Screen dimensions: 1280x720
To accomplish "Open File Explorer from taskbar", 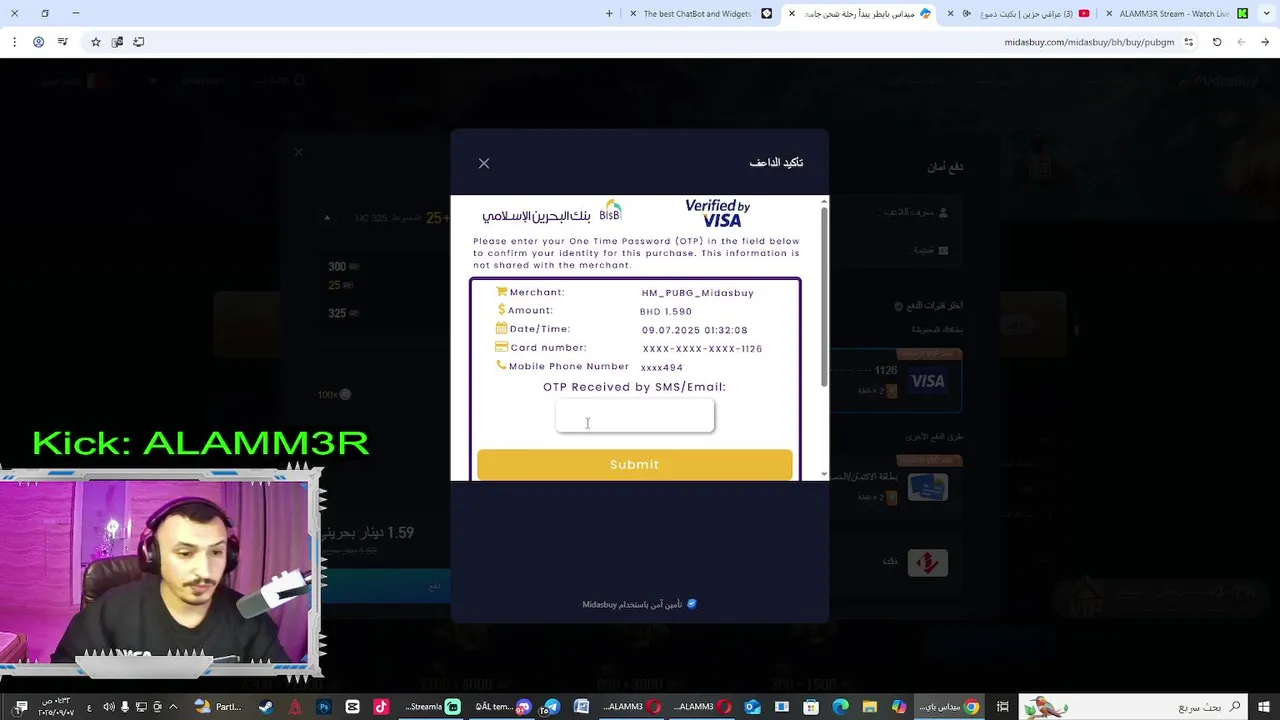I will 869,707.
